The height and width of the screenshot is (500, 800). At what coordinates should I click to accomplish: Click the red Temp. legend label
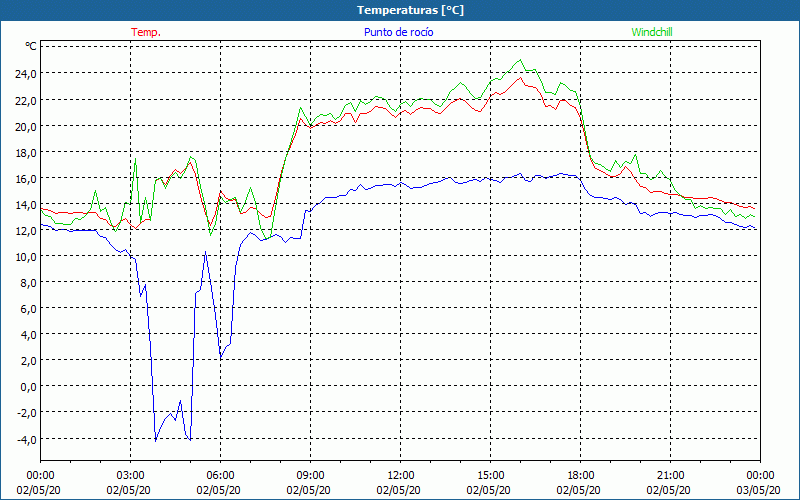point(146,32)
